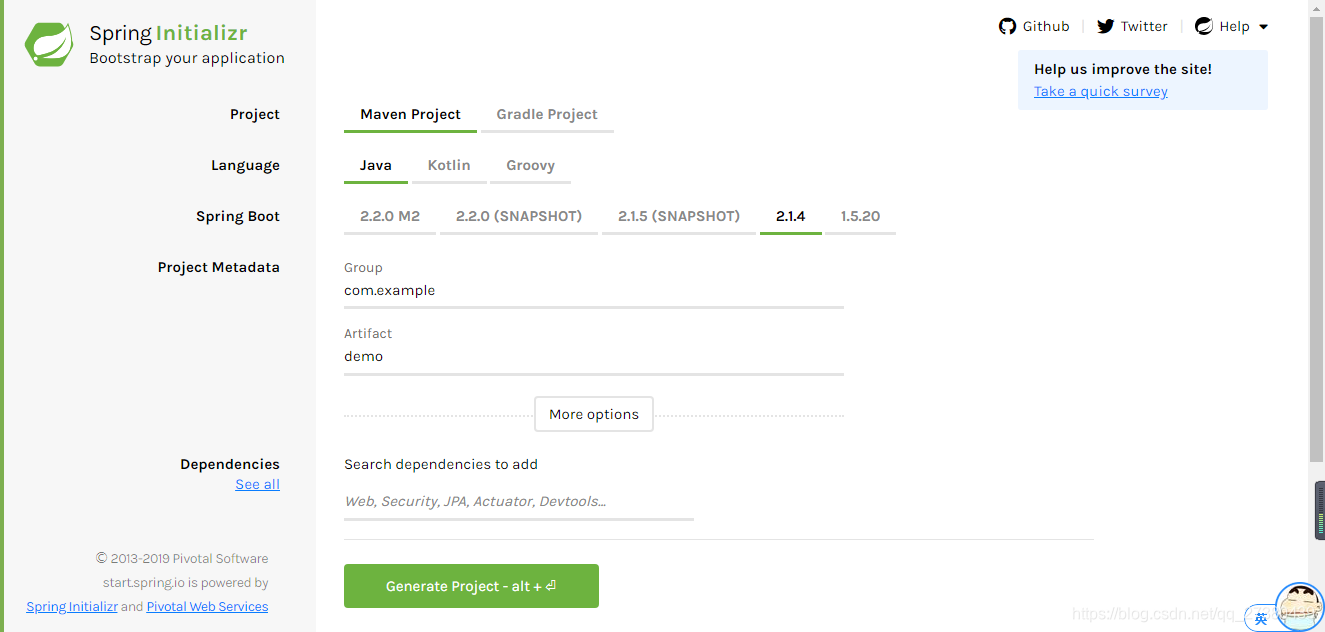Click the cartoon avatar floating icon
Viewport: 1325px width, 632px height.
(1300, 606)
